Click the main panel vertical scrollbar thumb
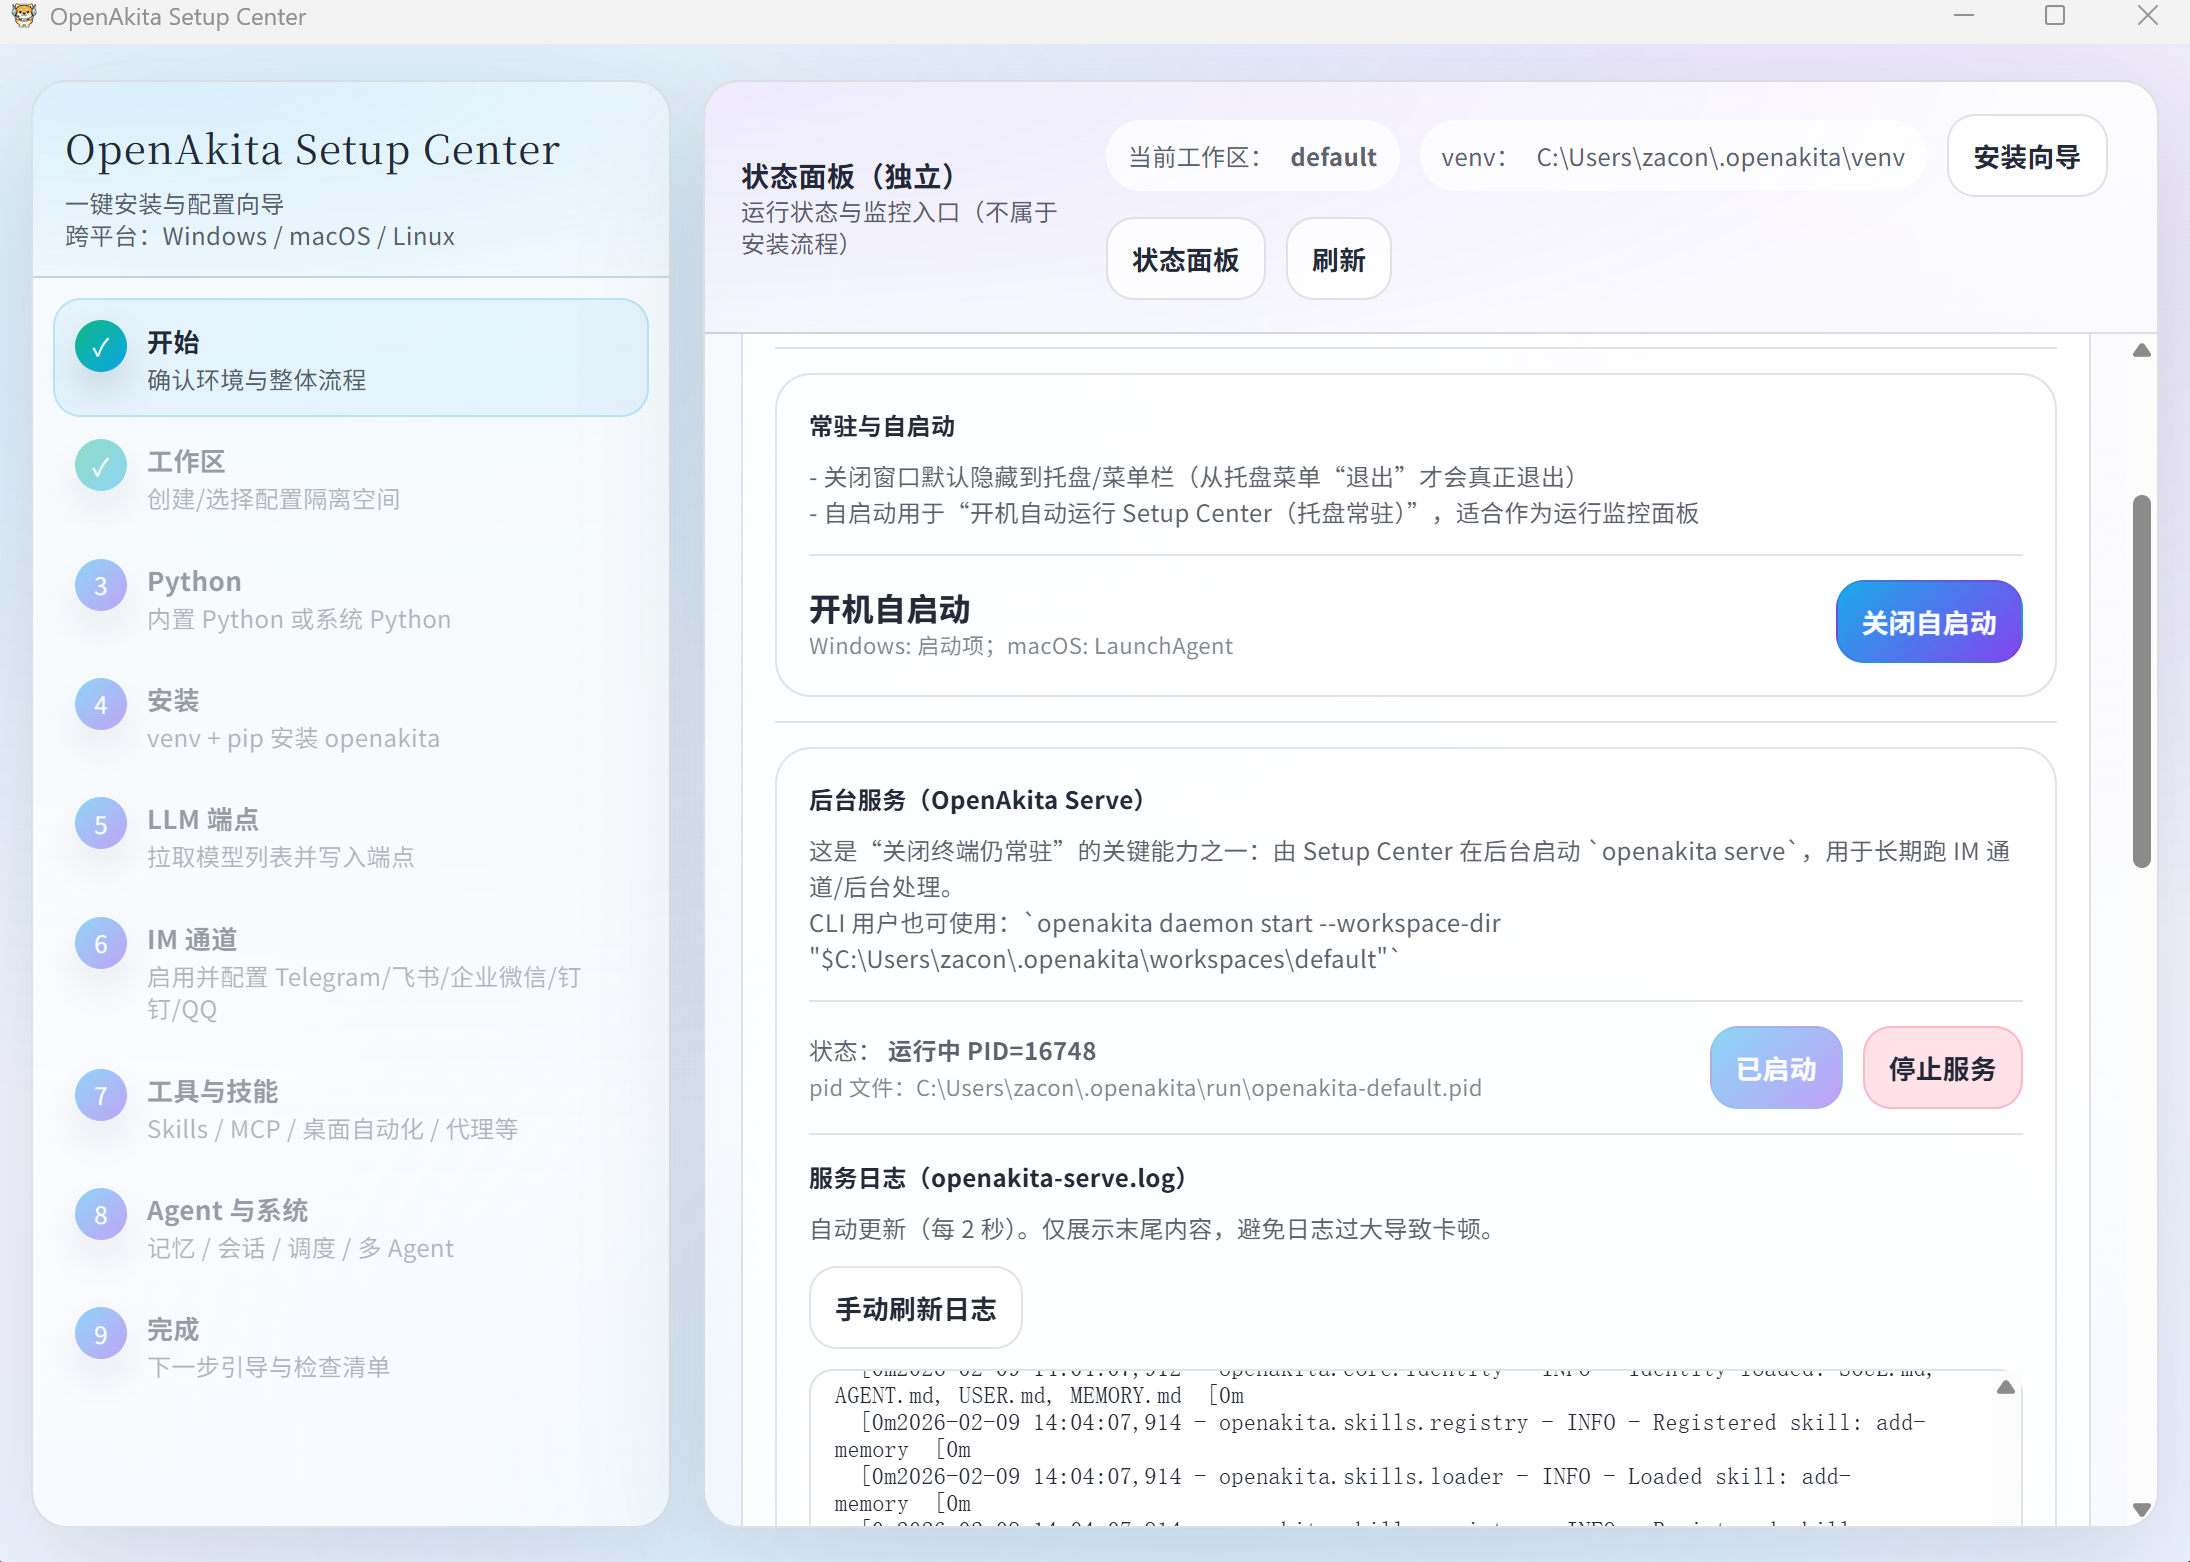Viewport: 2190px width, 1562px height. [x=2141, y=680]
